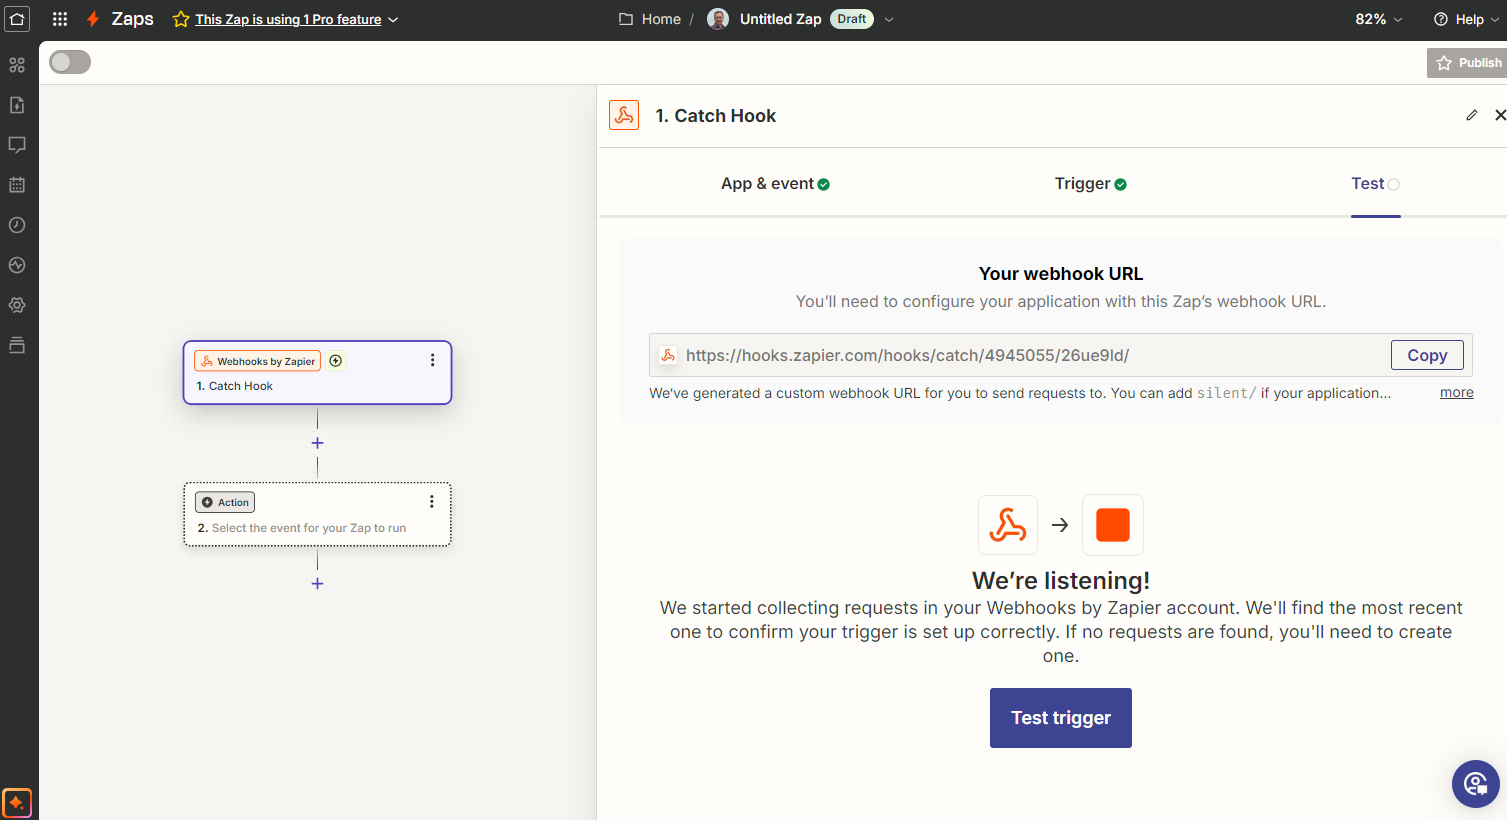Click the webhook icon in the URL field

(x=668, y=355)
